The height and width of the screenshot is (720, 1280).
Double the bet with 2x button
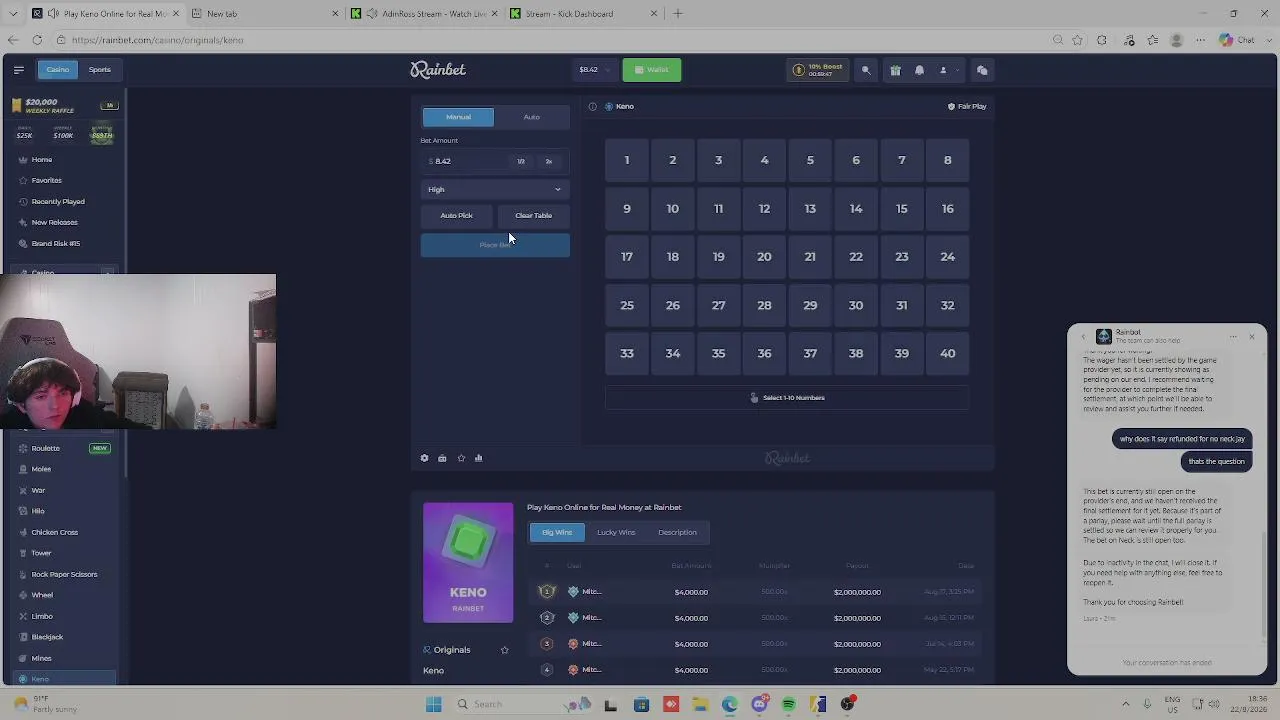[549, 161]
